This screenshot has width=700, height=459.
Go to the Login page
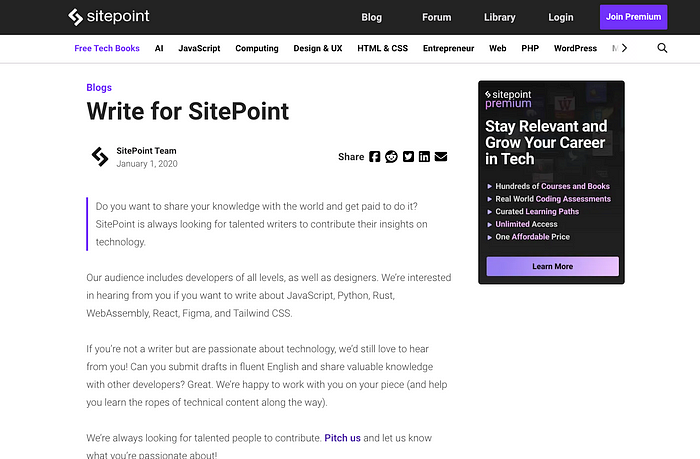coord(561,17)
